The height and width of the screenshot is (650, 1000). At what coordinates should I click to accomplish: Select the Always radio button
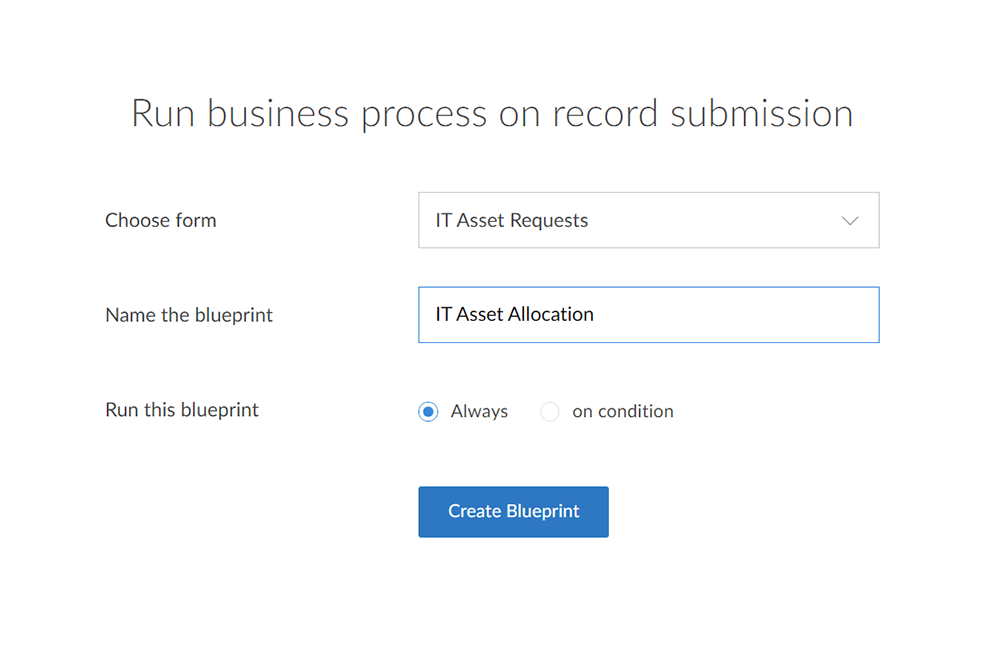click(429, 411)
